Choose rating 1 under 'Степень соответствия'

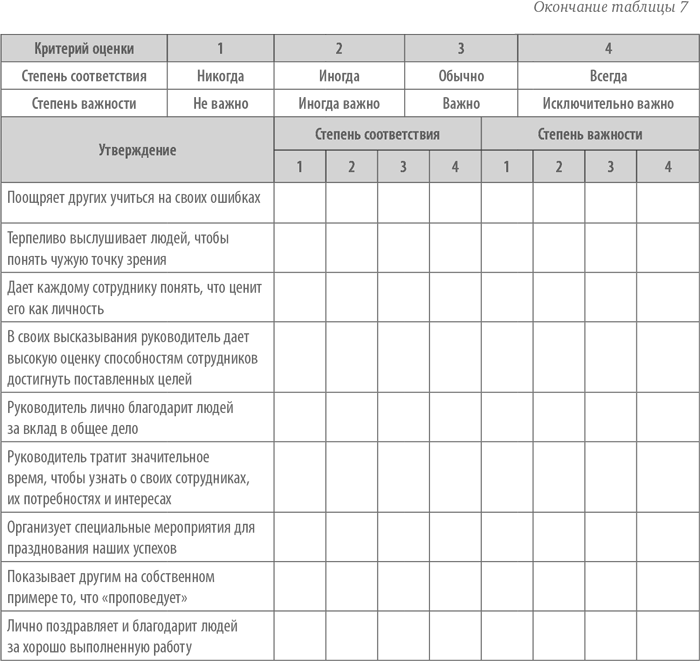point(300,167)
